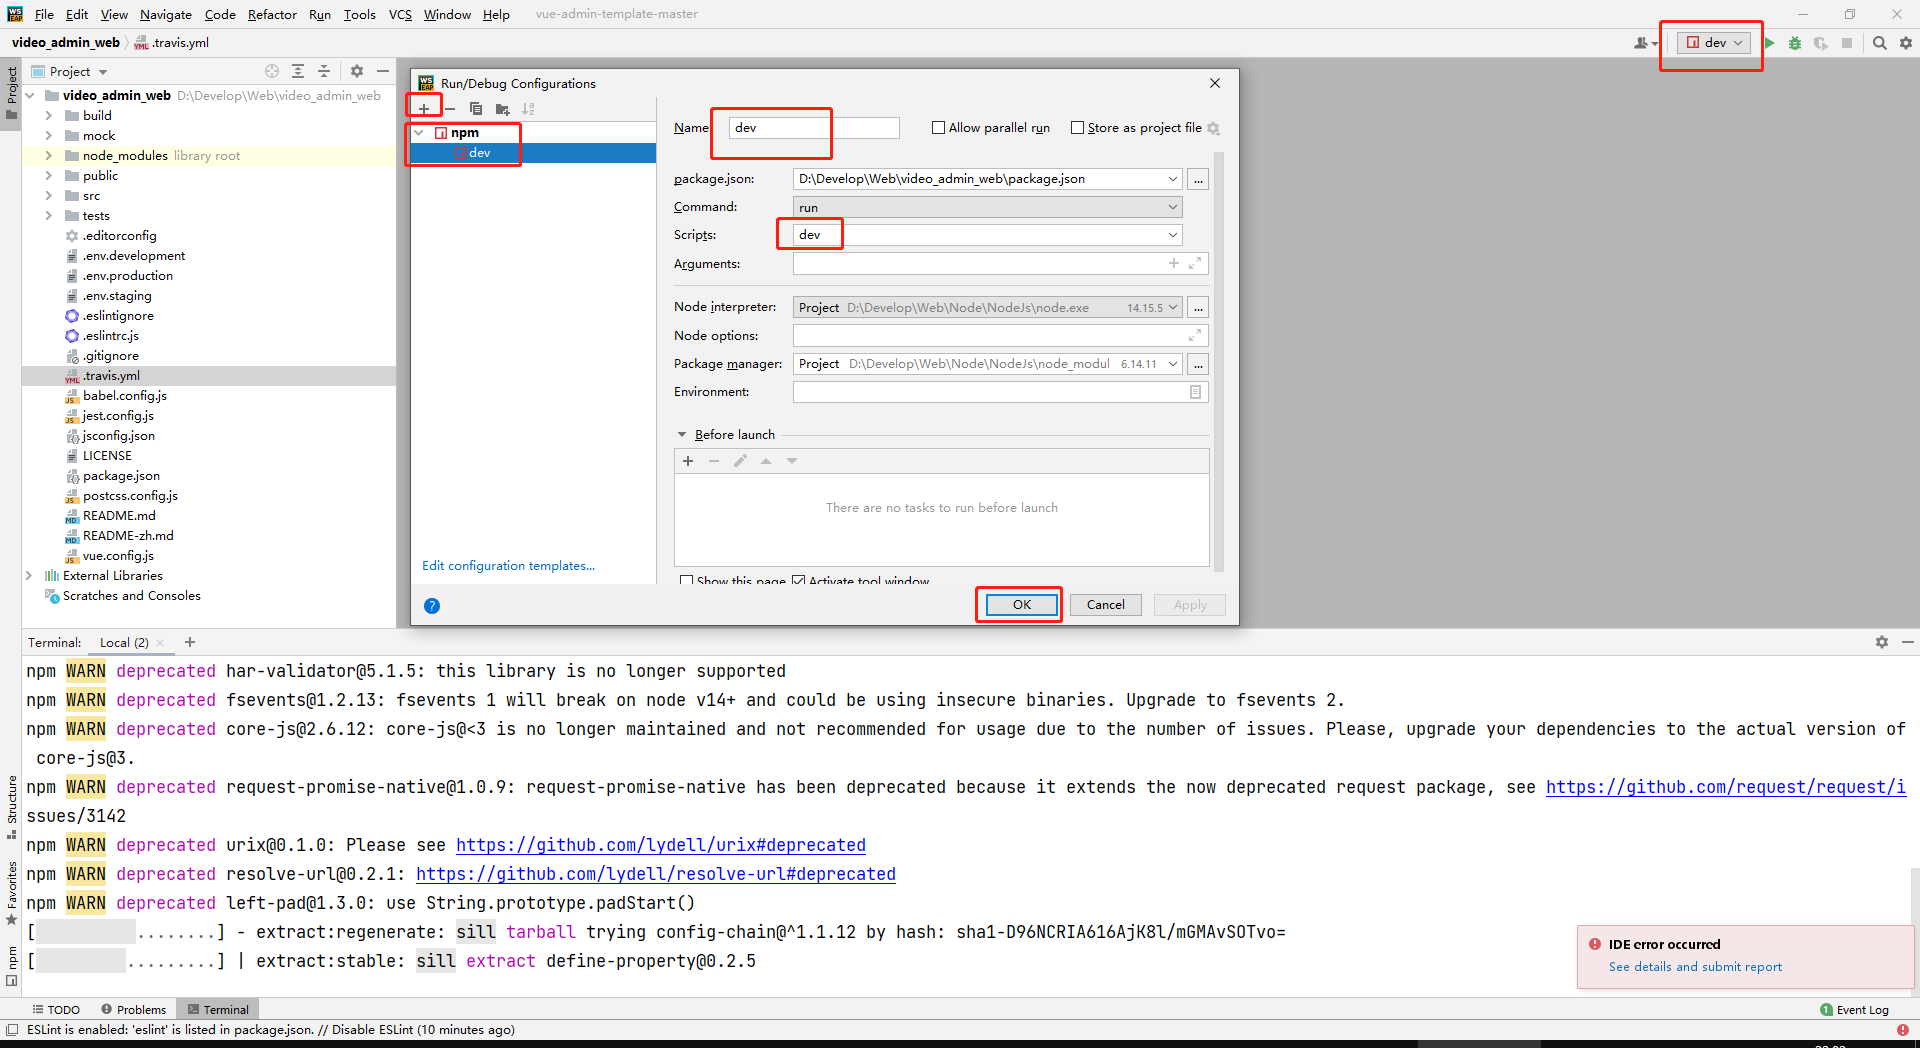Open the File menu

tap(44, 14)
